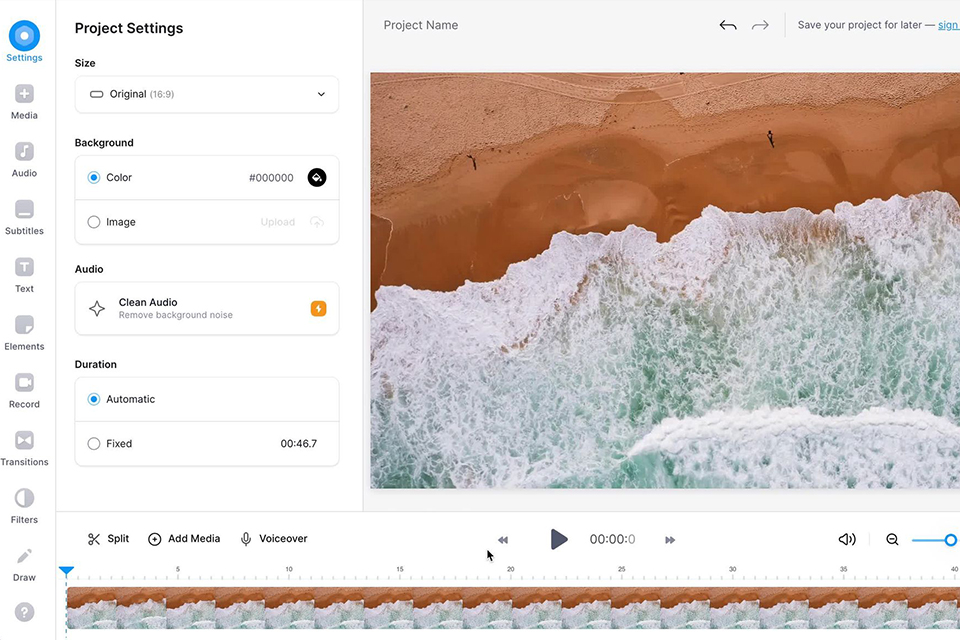Select the Image background radio button
Image resolution: width=960 pixels, height=640 pixels.
(94, 222)
